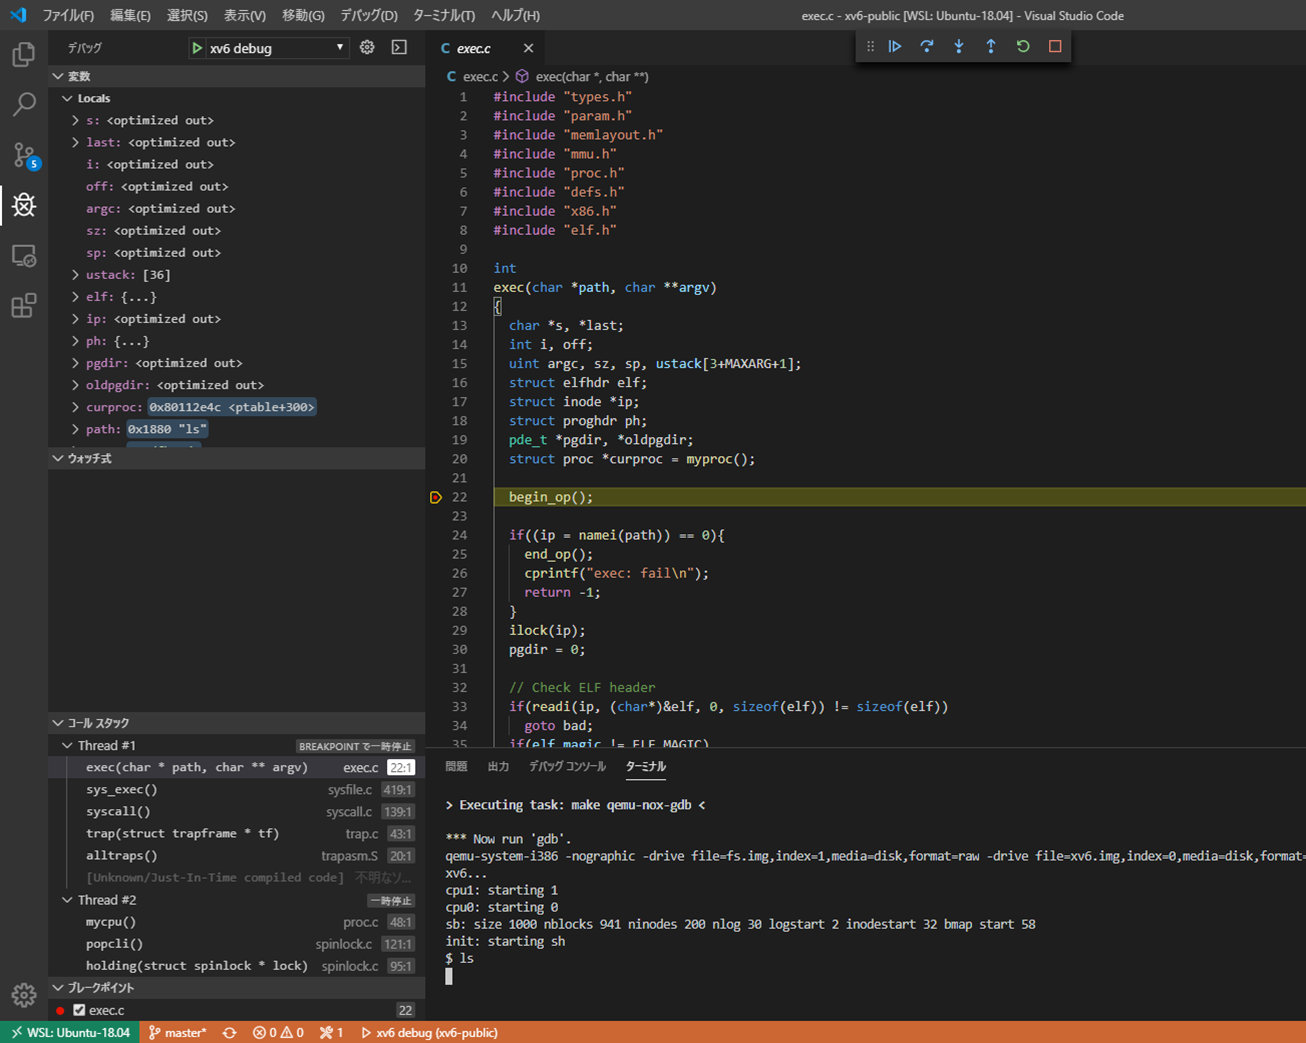Open the xv6 debug configuration dropdown
The width and height of the screenshot is (1306, 1043).
[x=268, y=48]
